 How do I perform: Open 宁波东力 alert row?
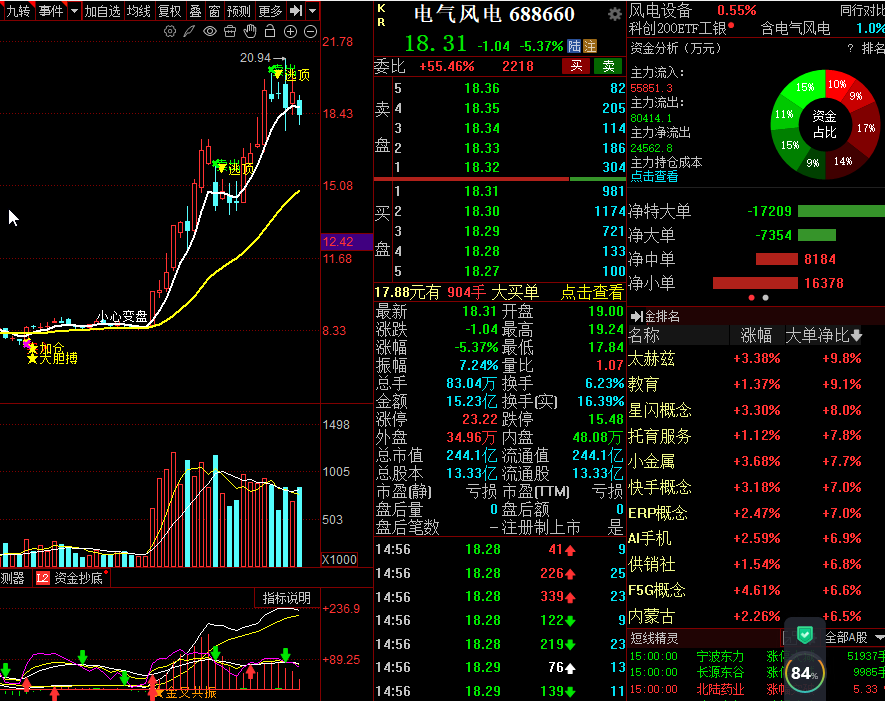(756, 656)
